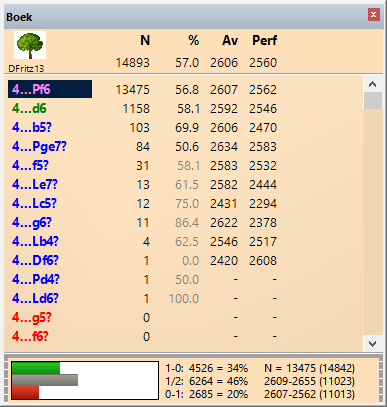The image size is (387, 407).
Task: Click the 1-0: 4526 = 34% statistic
Action: click(x=207, y=368)
